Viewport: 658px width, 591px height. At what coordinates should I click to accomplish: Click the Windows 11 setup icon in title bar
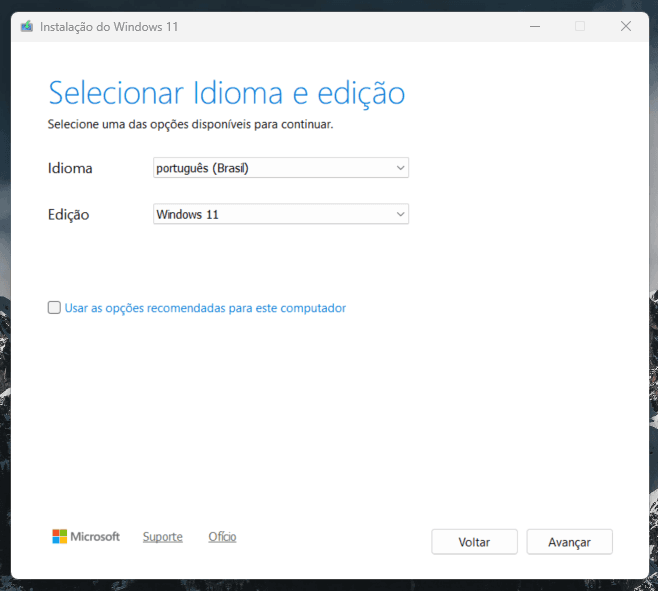click(x=27, y=26)
